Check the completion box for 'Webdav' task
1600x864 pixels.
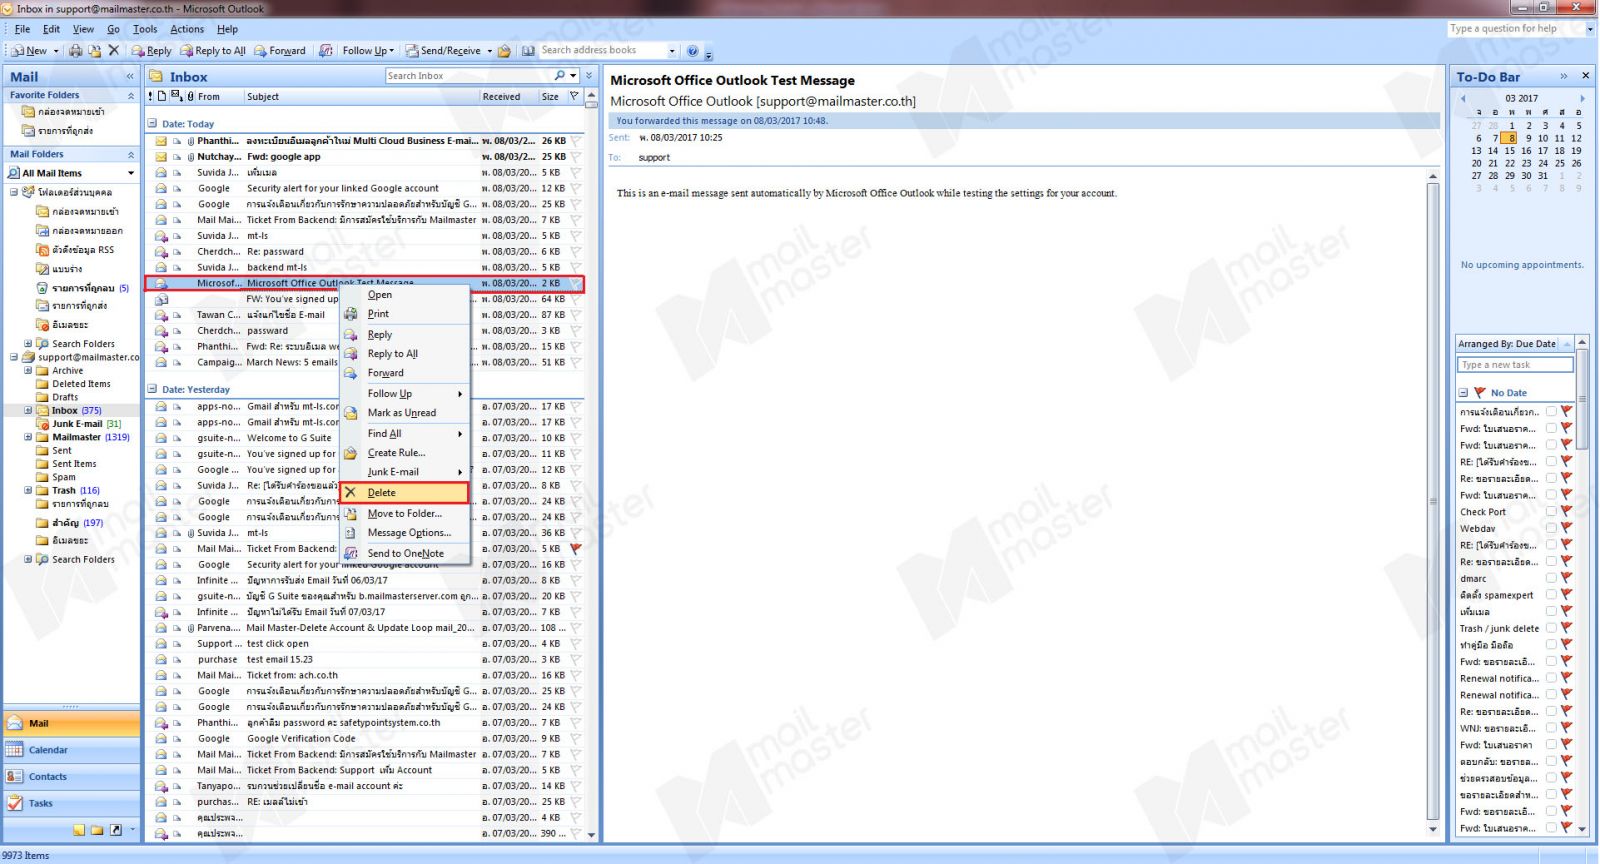click(1551, 528)
